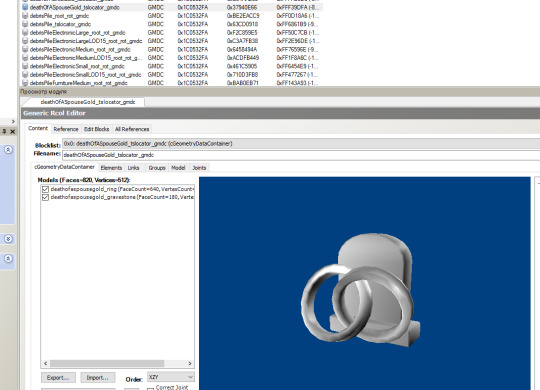This screenshot has width=540, height=390.
Task: Click the Export... button
Action: click(x=58, y=378)
